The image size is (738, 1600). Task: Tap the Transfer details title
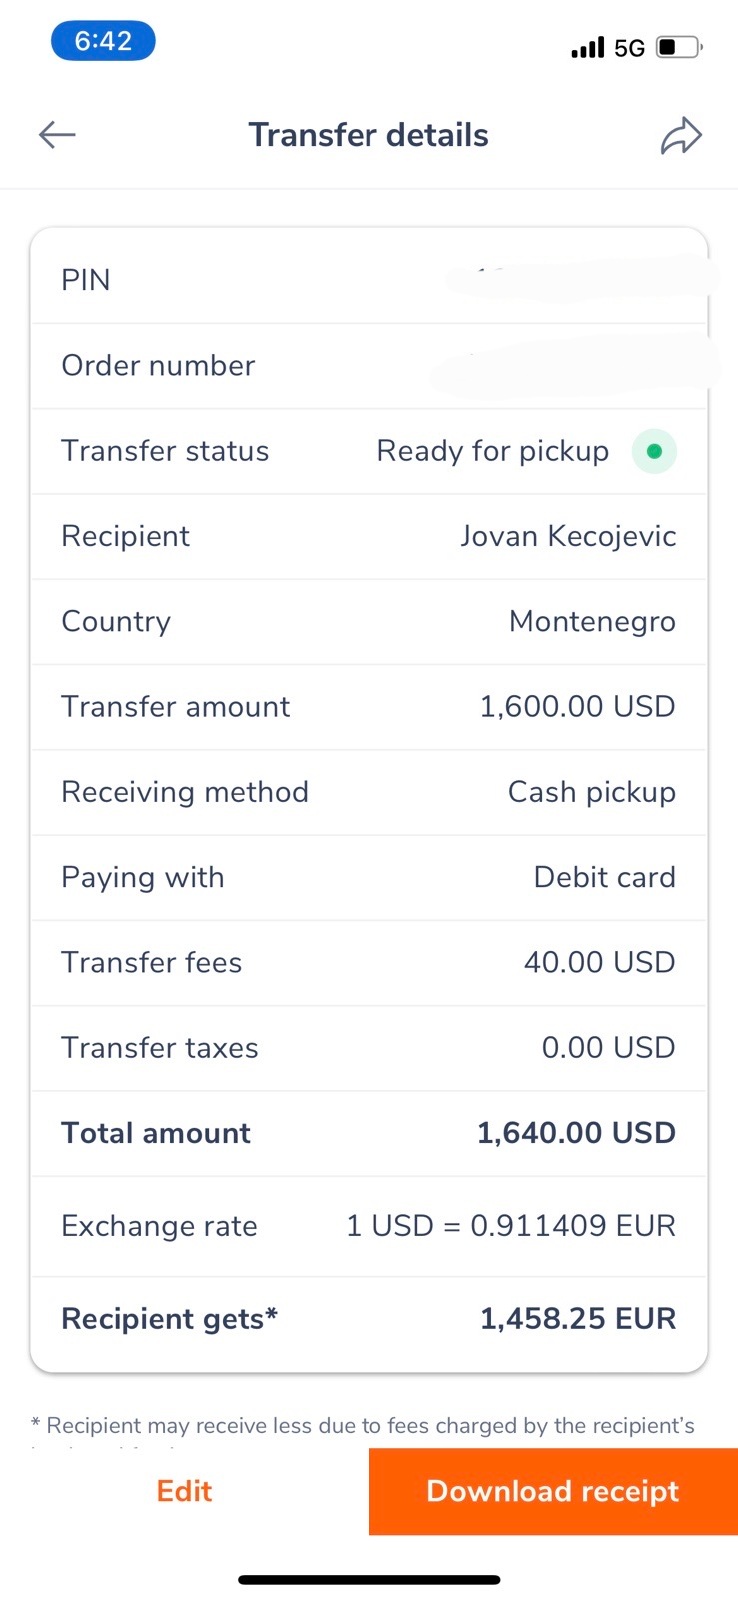[x=368, y=135]
